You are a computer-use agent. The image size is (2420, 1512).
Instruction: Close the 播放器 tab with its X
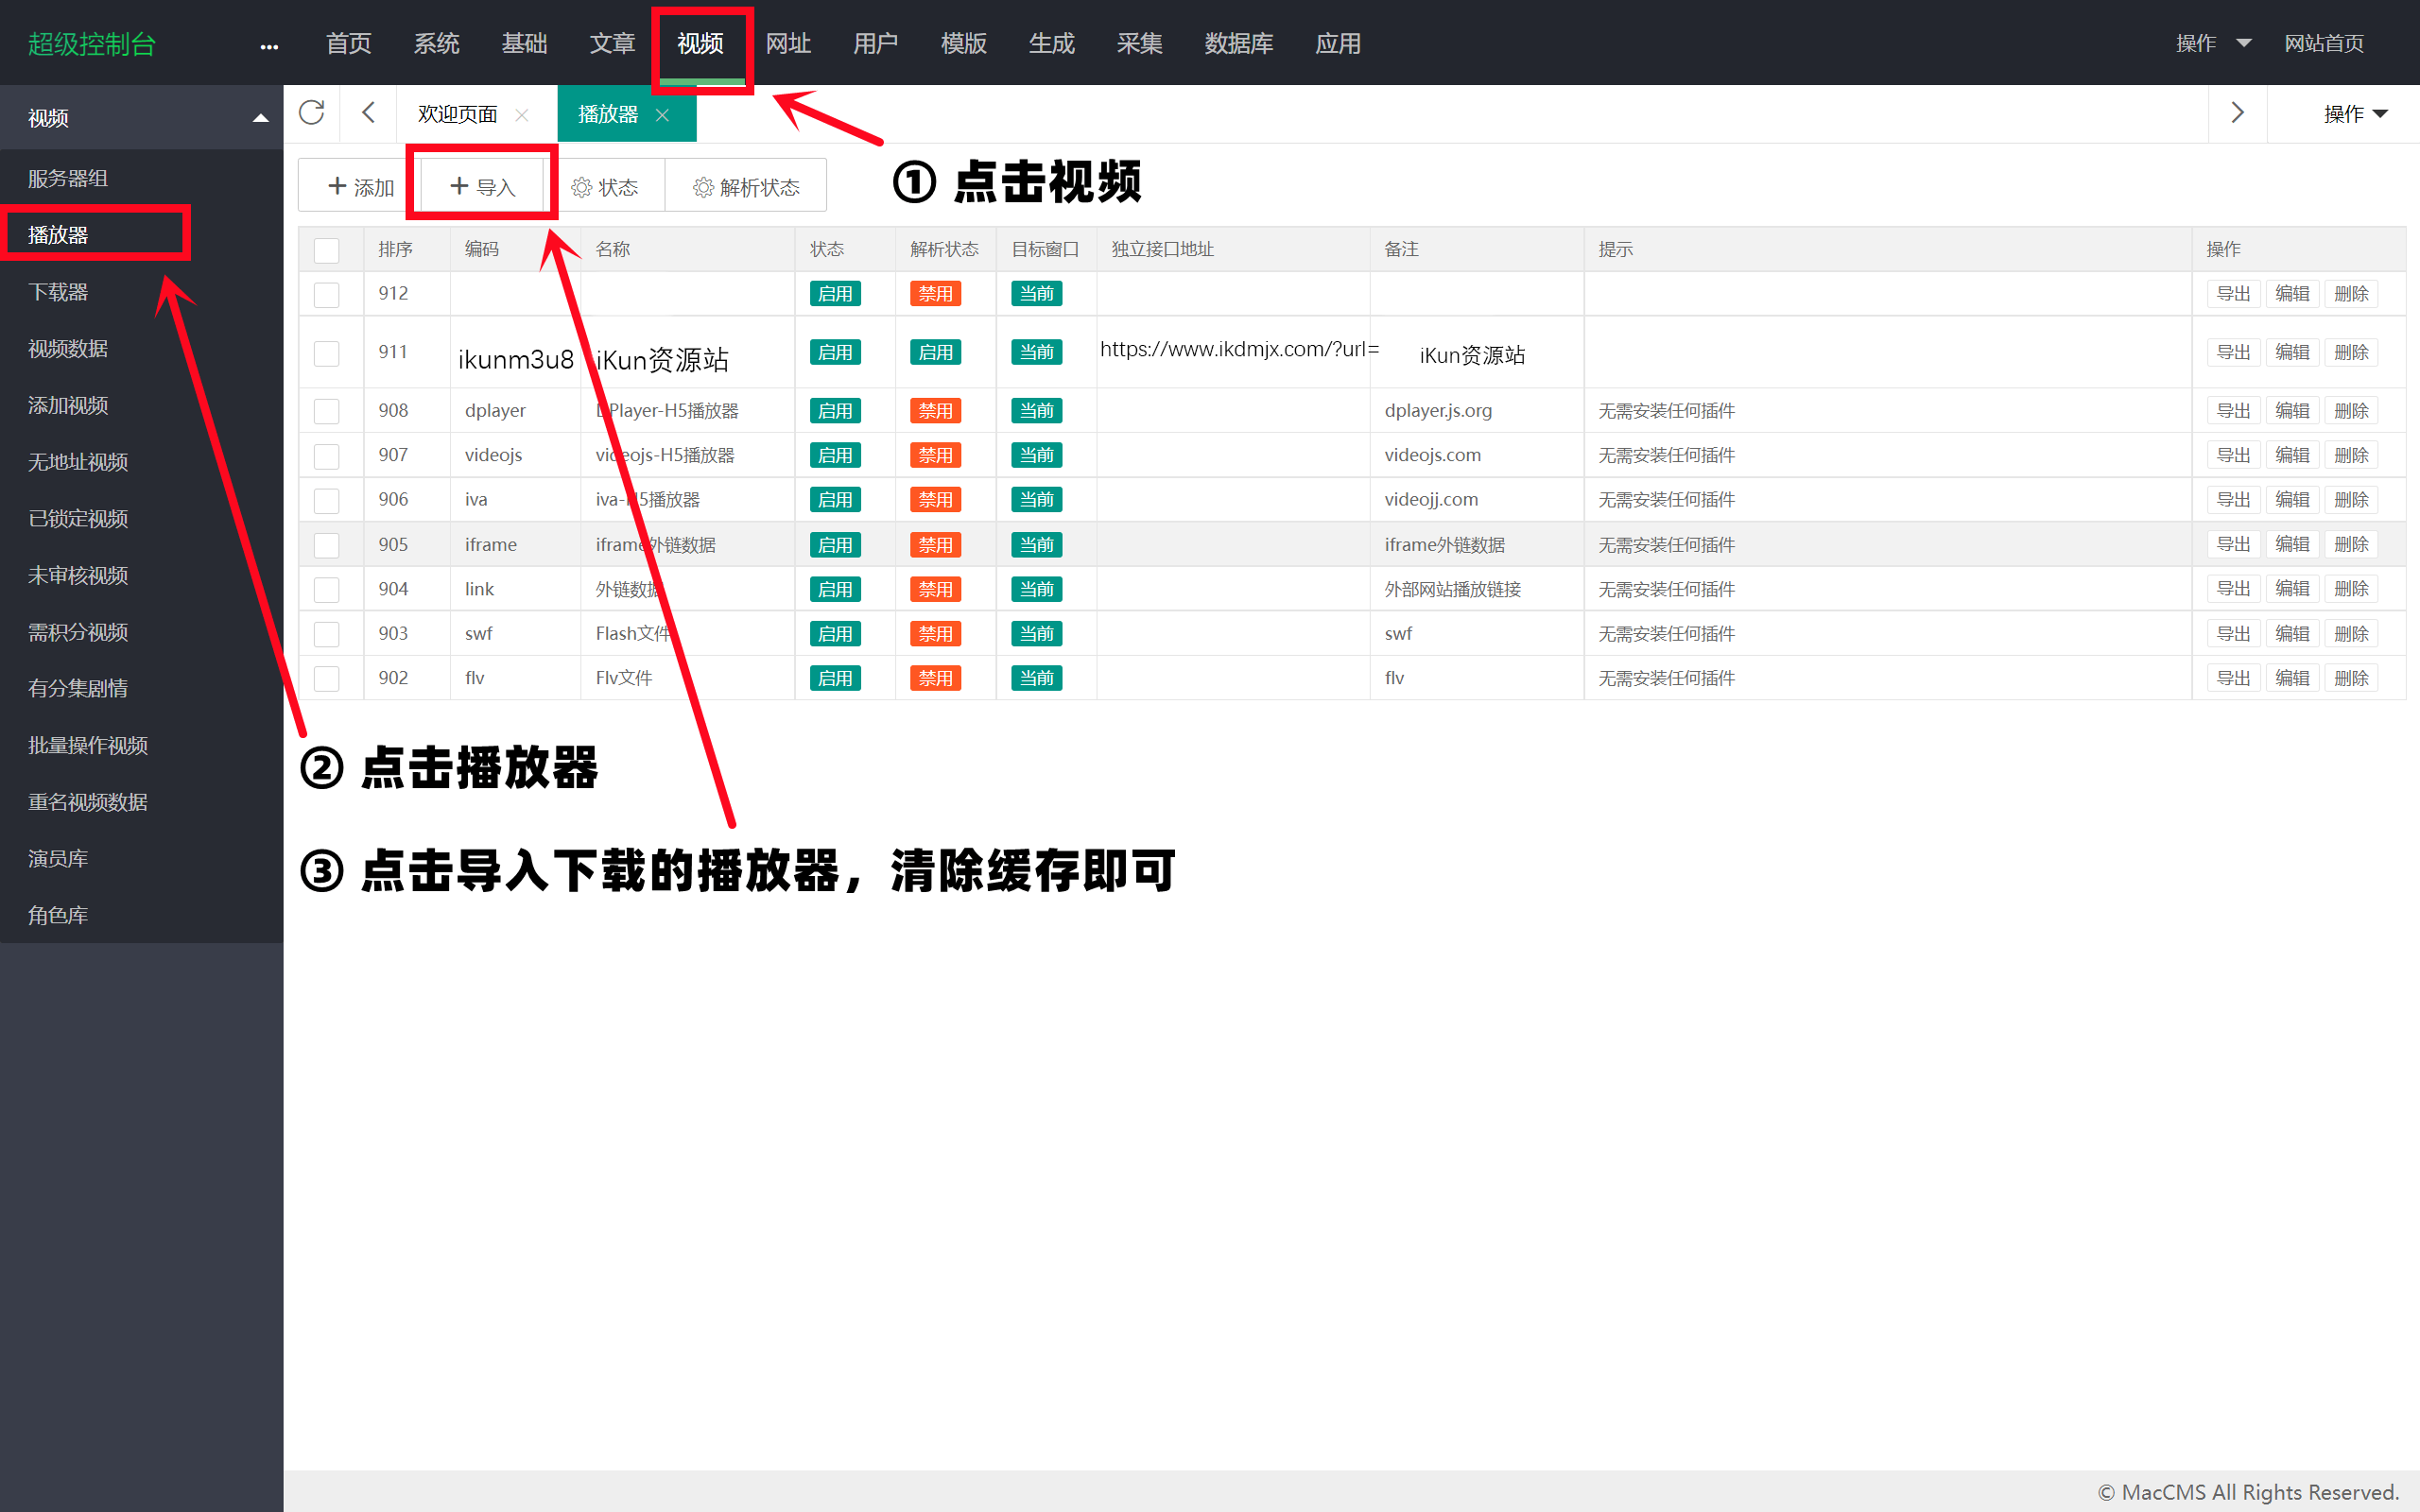[x=662, y=115]
